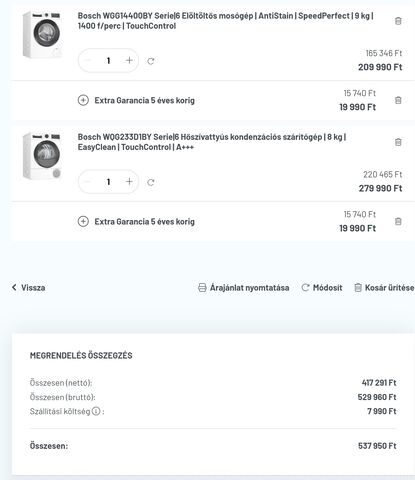Go back using Vissza link
Screen dimensions: 415x480
[29, 288]
